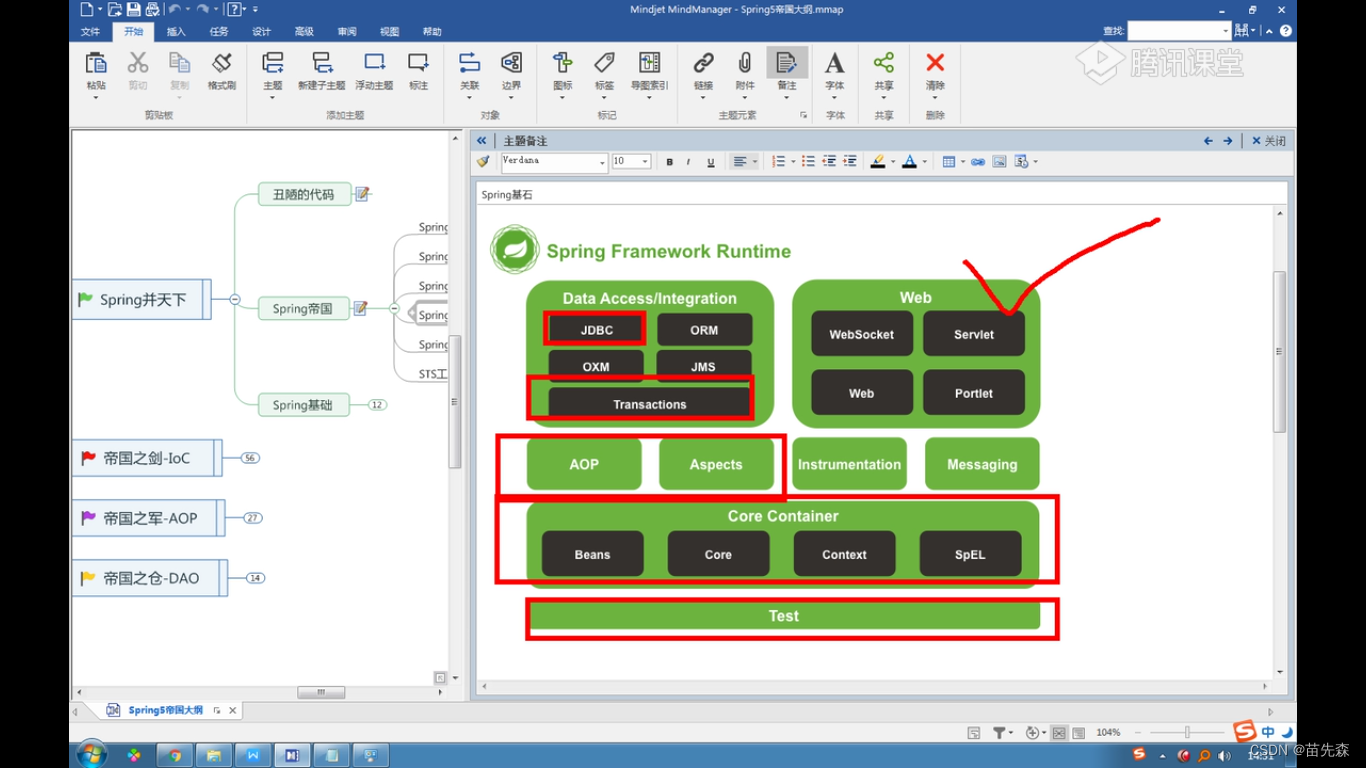This screenshot has height=768, width=1366.
Task: Go to the previous topic note arrow
Action: pos(1208,141)
